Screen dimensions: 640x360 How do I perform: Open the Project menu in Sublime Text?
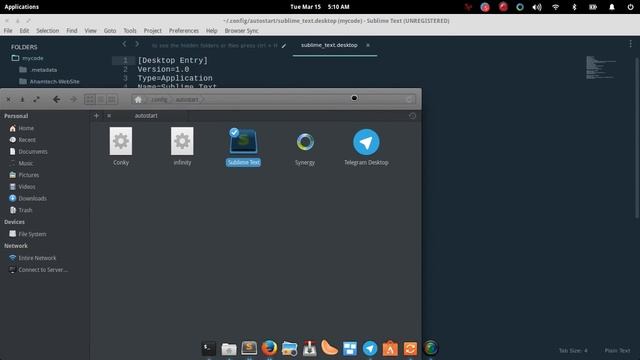click(152, 31)
